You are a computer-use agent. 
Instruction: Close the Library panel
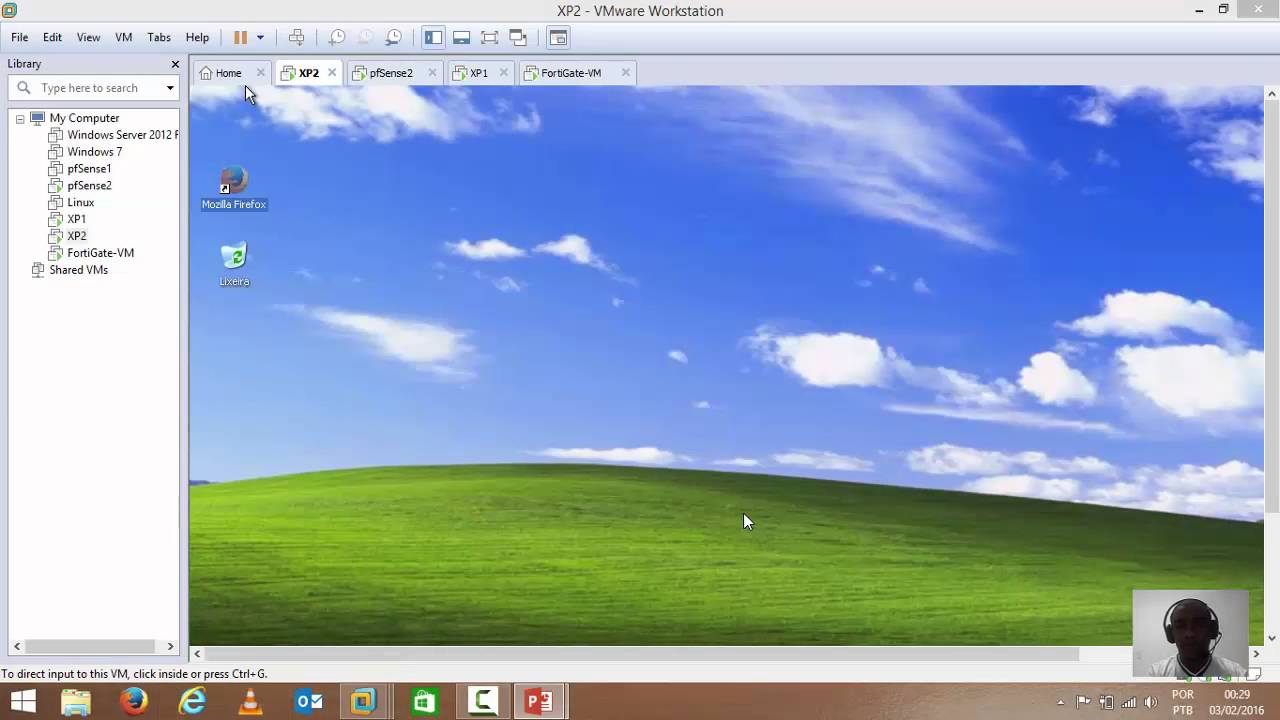pos(175,64)
